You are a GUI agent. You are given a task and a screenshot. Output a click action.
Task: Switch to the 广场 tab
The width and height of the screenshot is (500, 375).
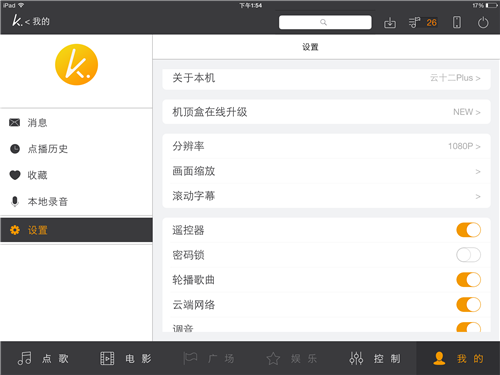tap(208, 358)
